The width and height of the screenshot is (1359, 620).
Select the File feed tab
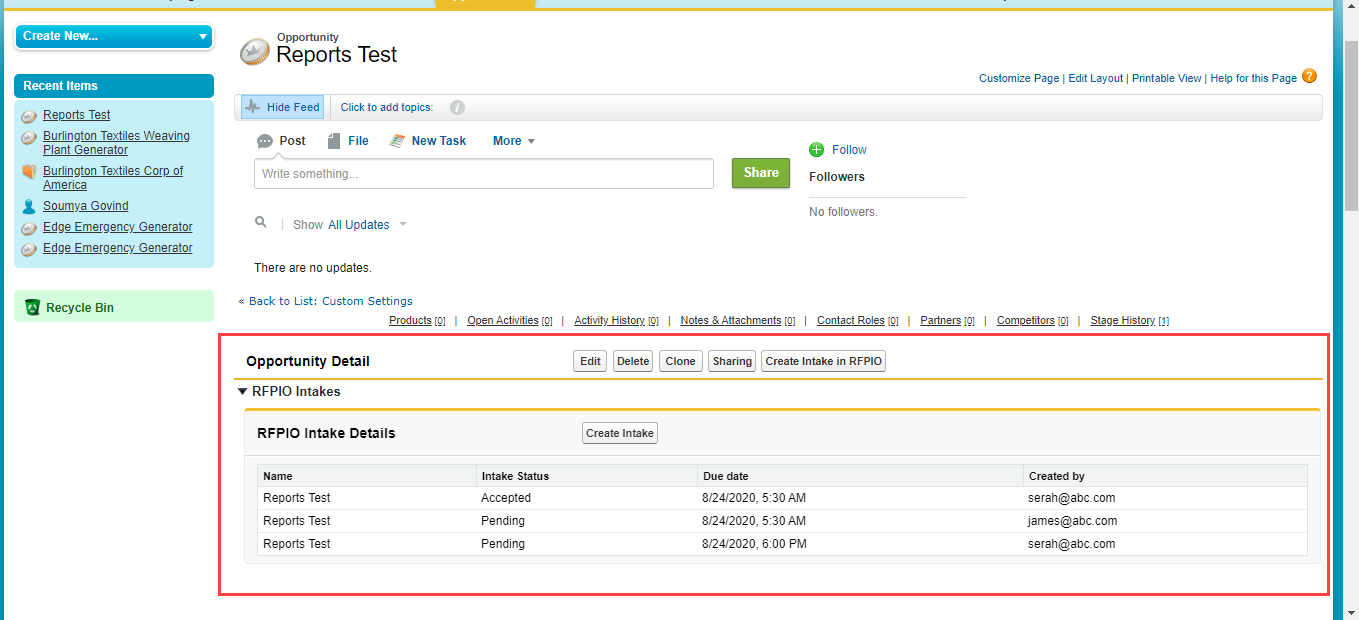point(348,141)
